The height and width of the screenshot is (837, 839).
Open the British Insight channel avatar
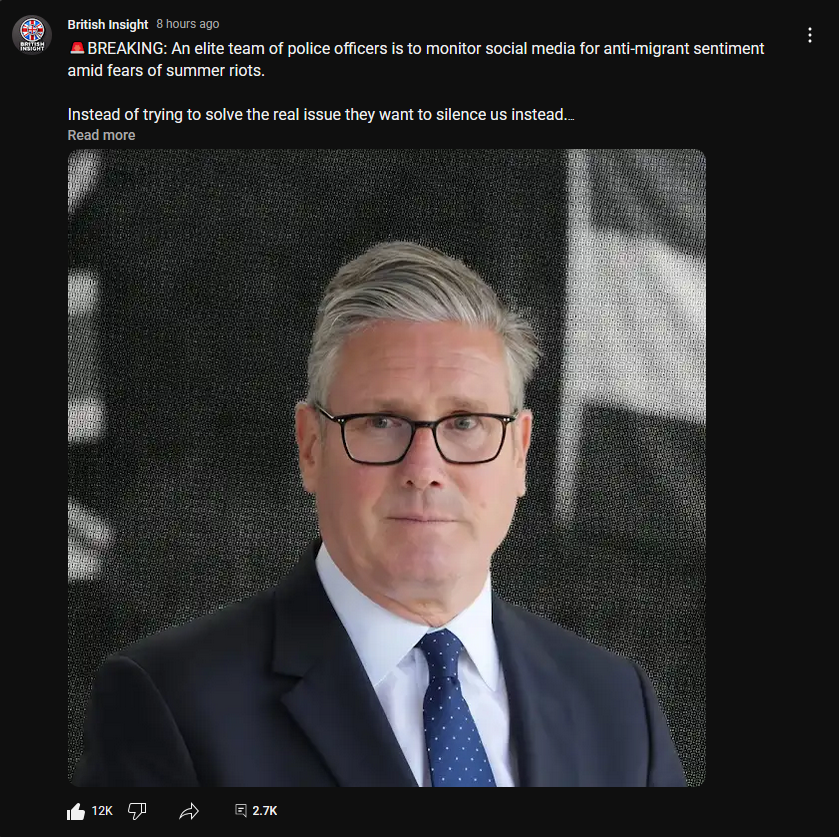pyautogui.click(x=32, y=35)
